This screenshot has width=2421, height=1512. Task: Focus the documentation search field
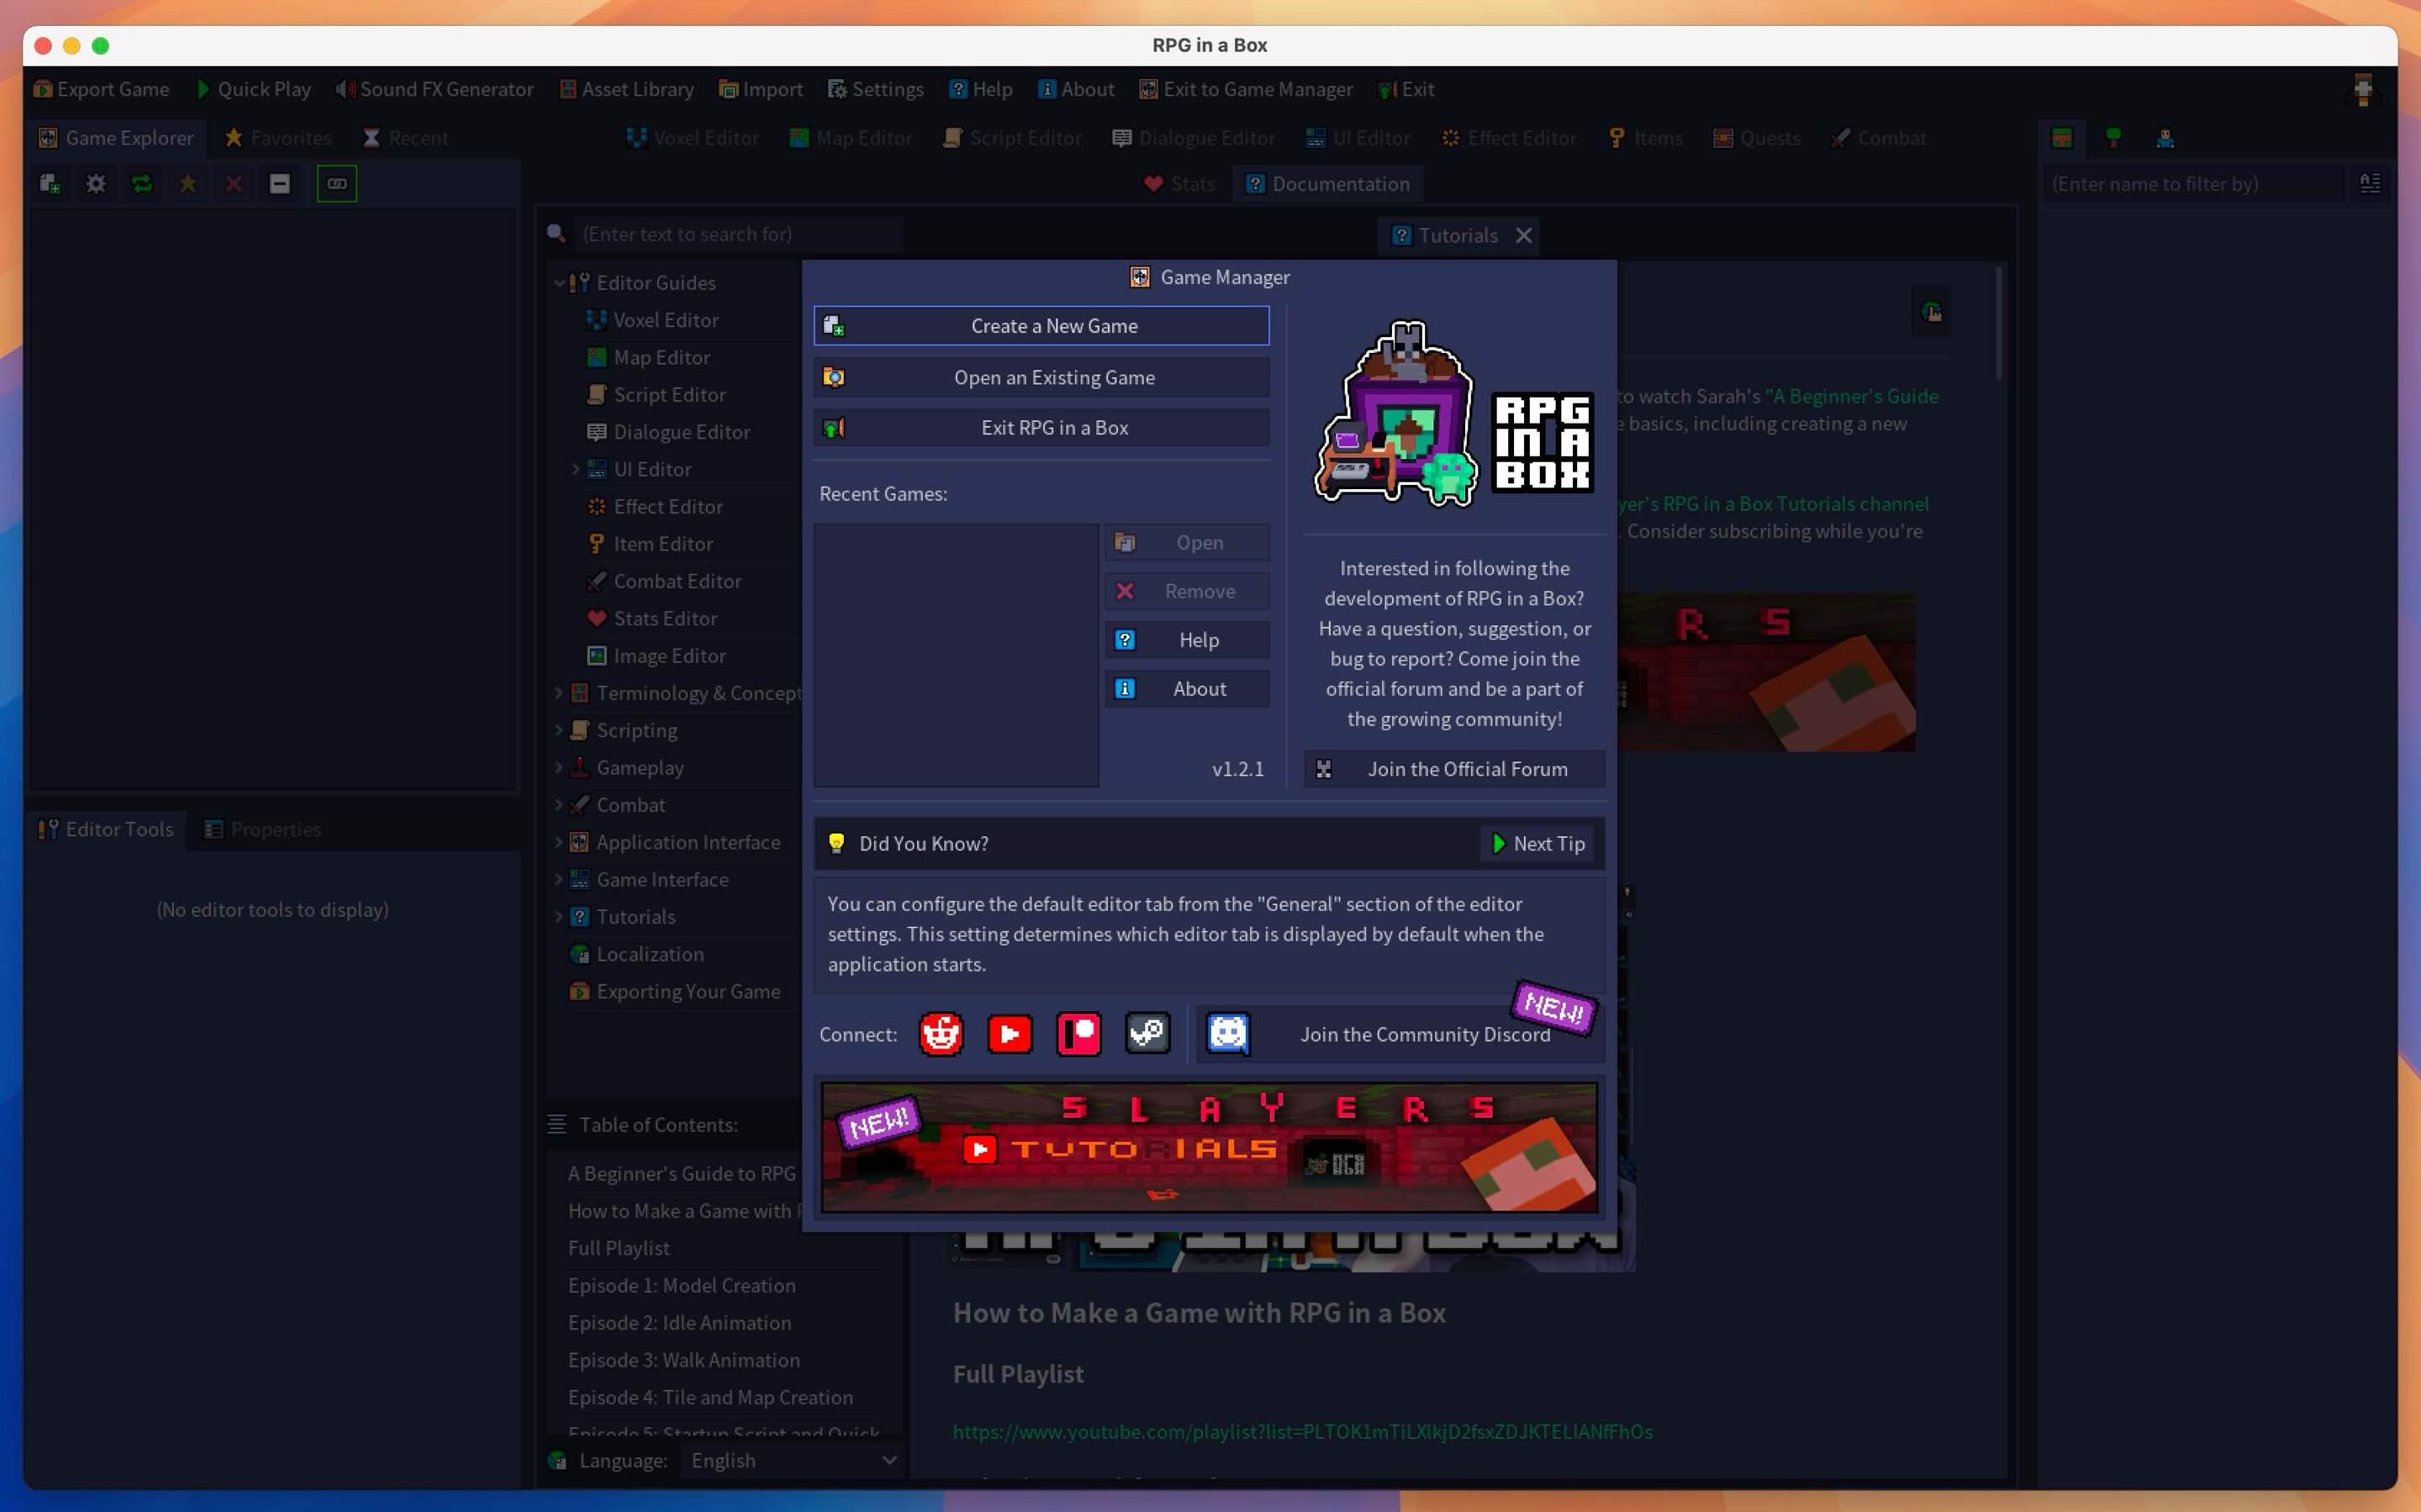[x=740, y=234]
